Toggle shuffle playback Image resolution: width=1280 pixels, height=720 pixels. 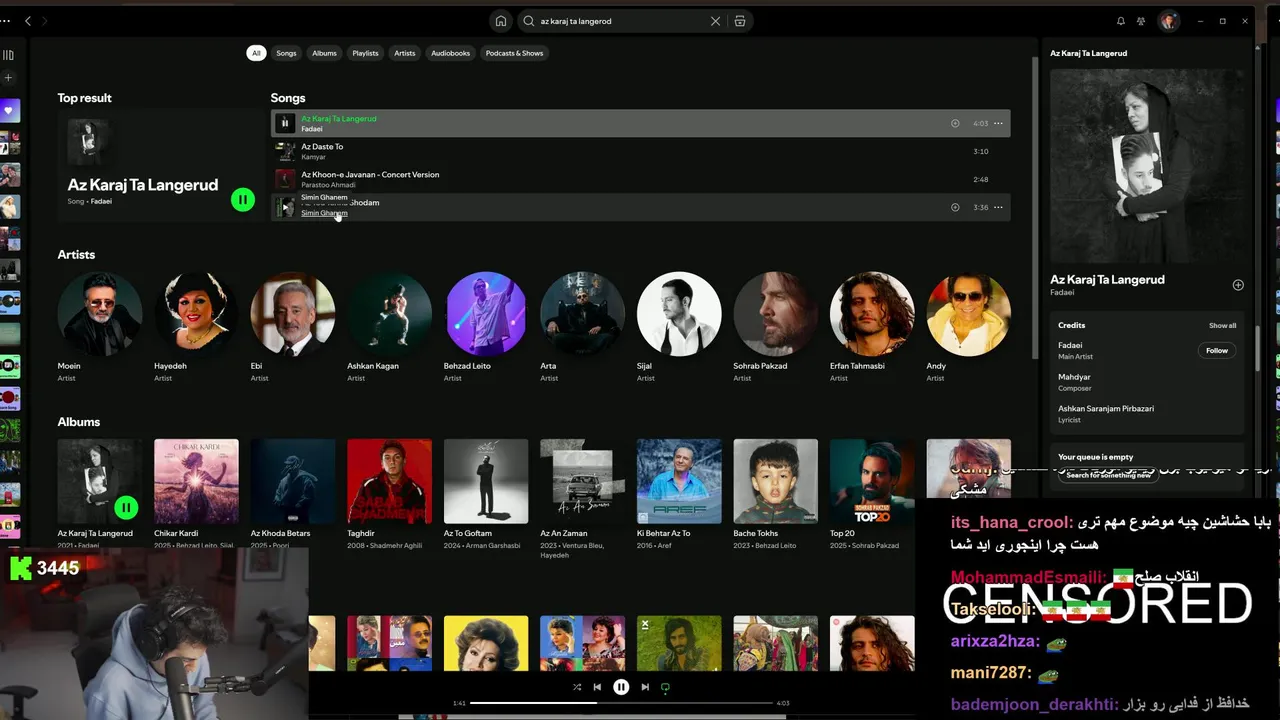click(x=577, y=687)
